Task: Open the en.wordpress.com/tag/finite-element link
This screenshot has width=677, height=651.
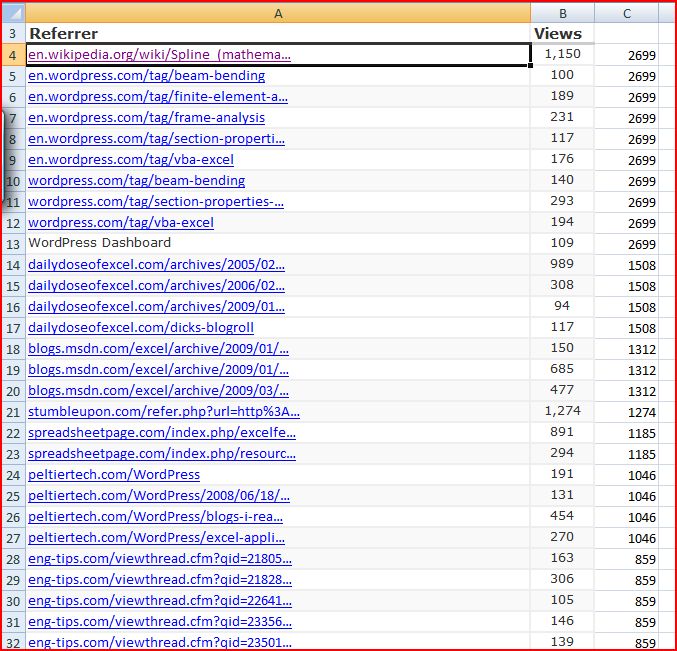Action: (157, 97)
